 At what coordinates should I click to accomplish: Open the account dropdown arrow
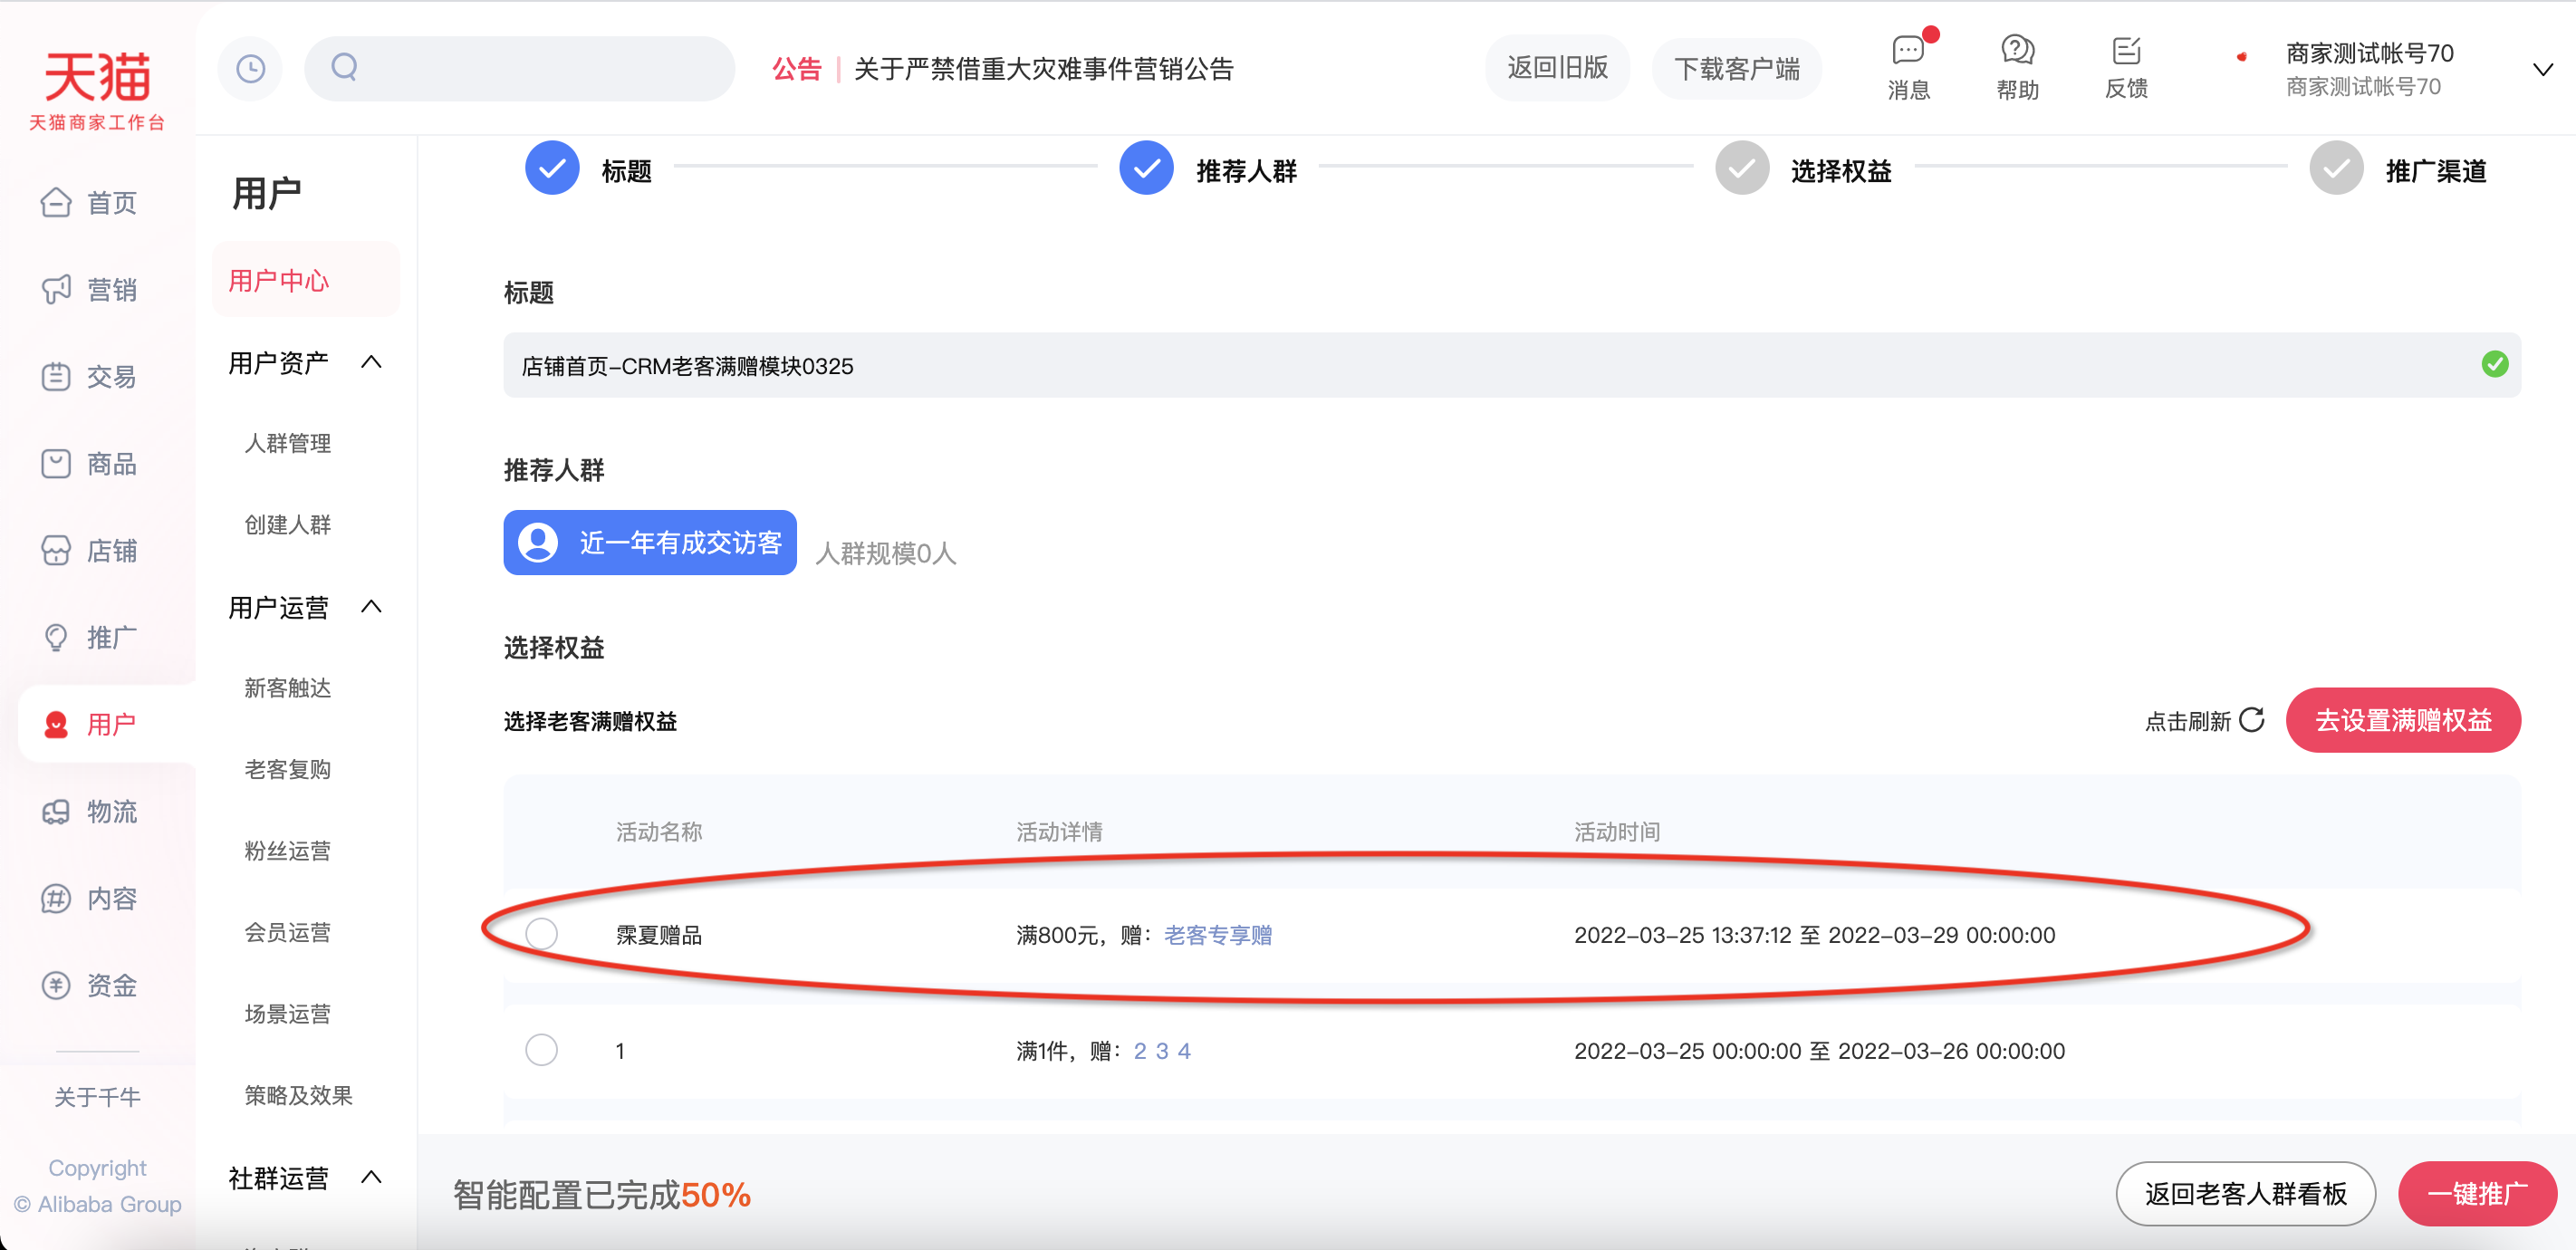[x=2542, y=70]
